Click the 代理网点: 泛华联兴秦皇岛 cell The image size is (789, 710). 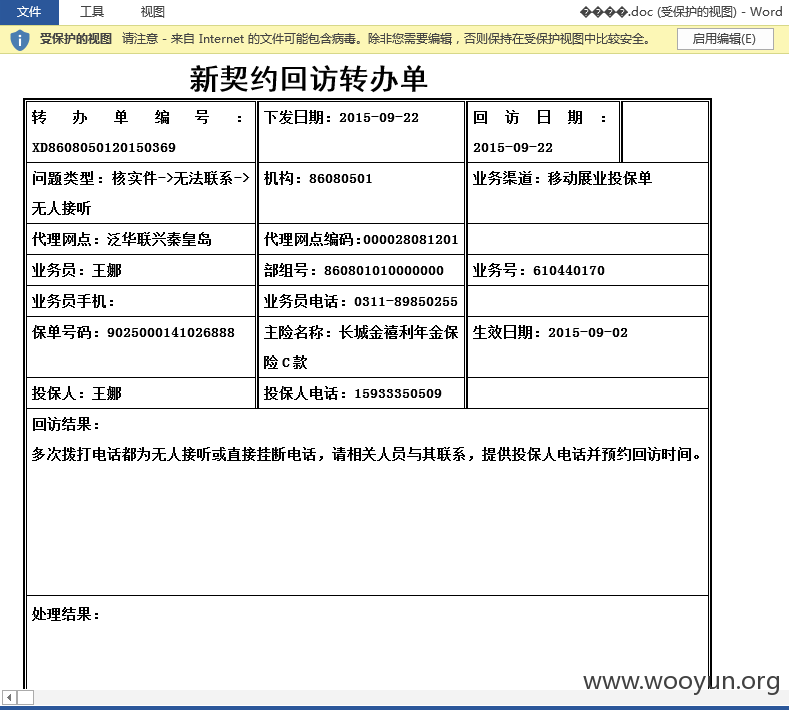click(141, 240)
